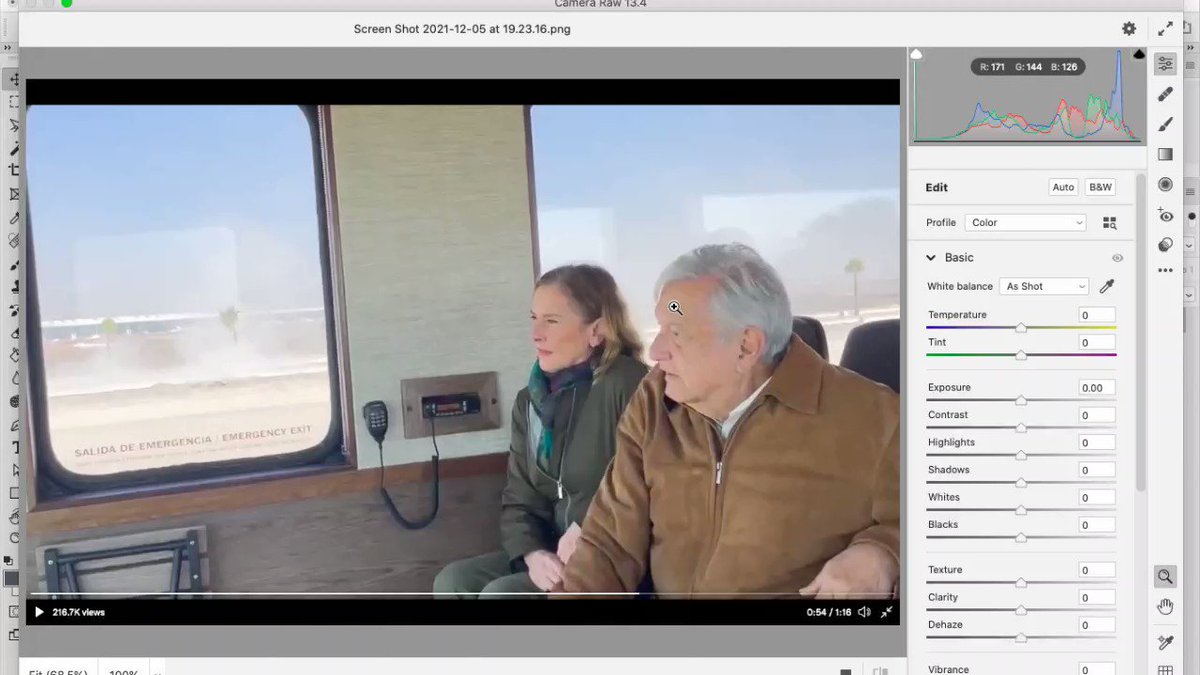The width and height of the screenshot is (1200, 675).
Task: Click the Blacks slider handle
Action: [1021, 537]
